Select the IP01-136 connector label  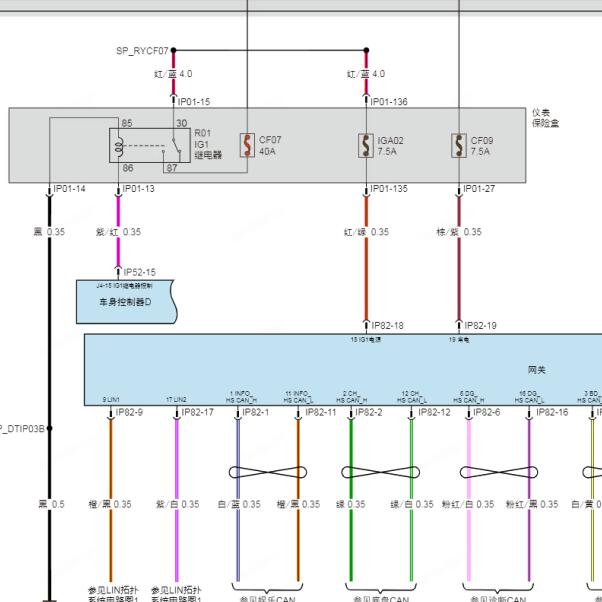pos(389,102)
